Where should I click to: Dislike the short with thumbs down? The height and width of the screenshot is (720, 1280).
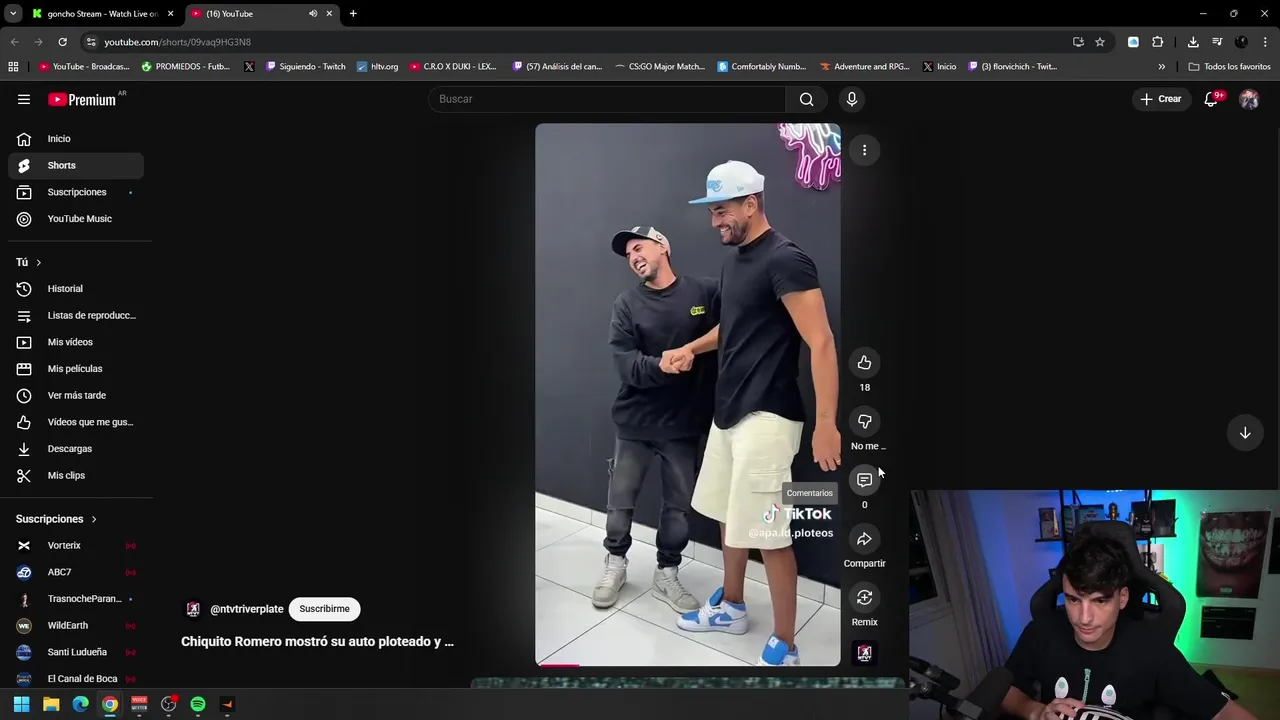(x=864, y=422)
